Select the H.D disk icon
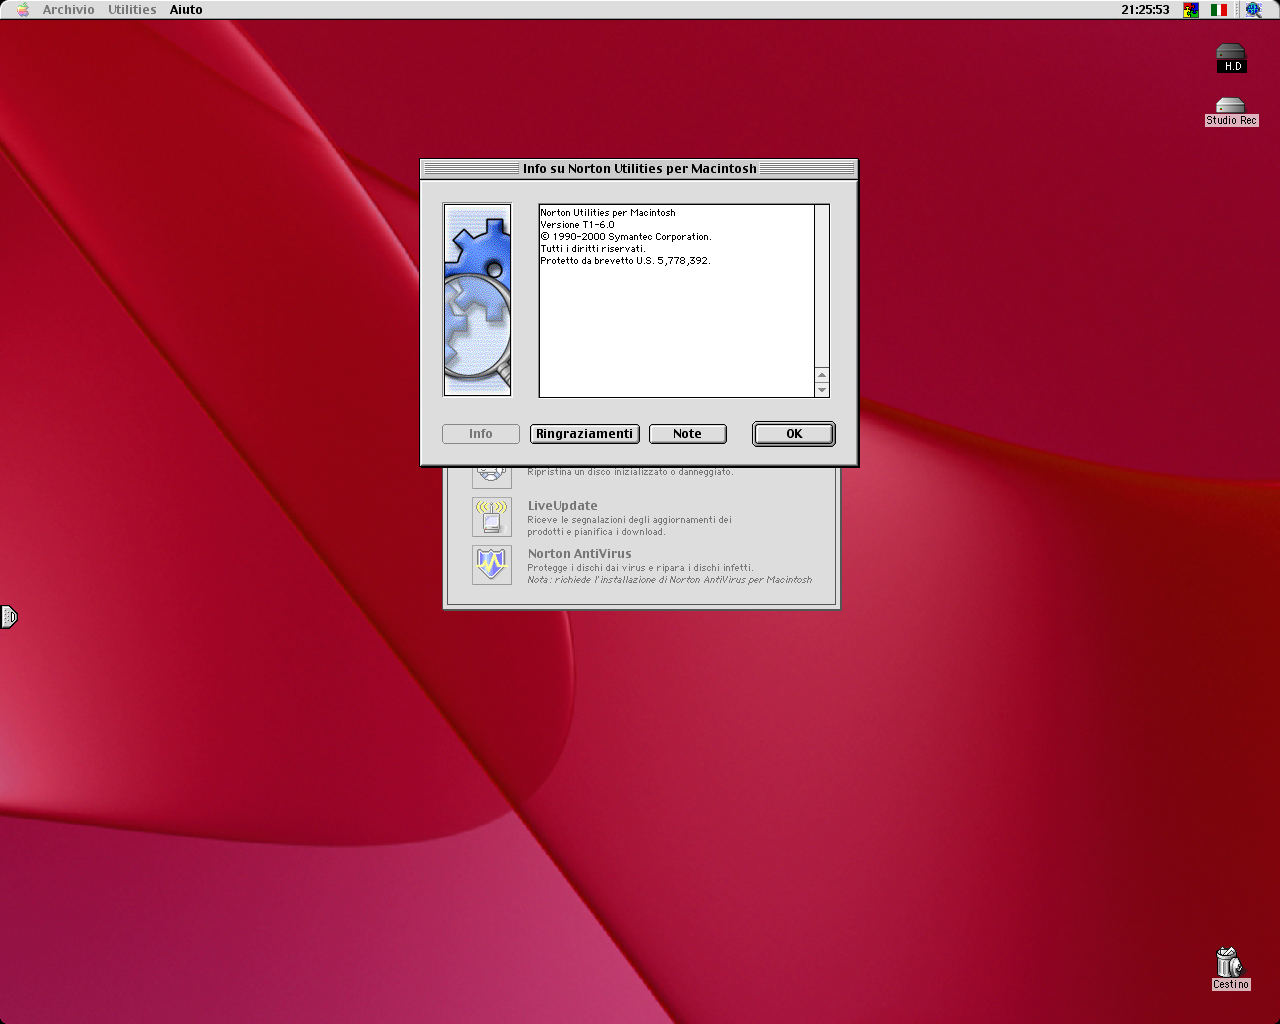This screenshot has width=1280, height=1024. click(x=1231, y=59)
